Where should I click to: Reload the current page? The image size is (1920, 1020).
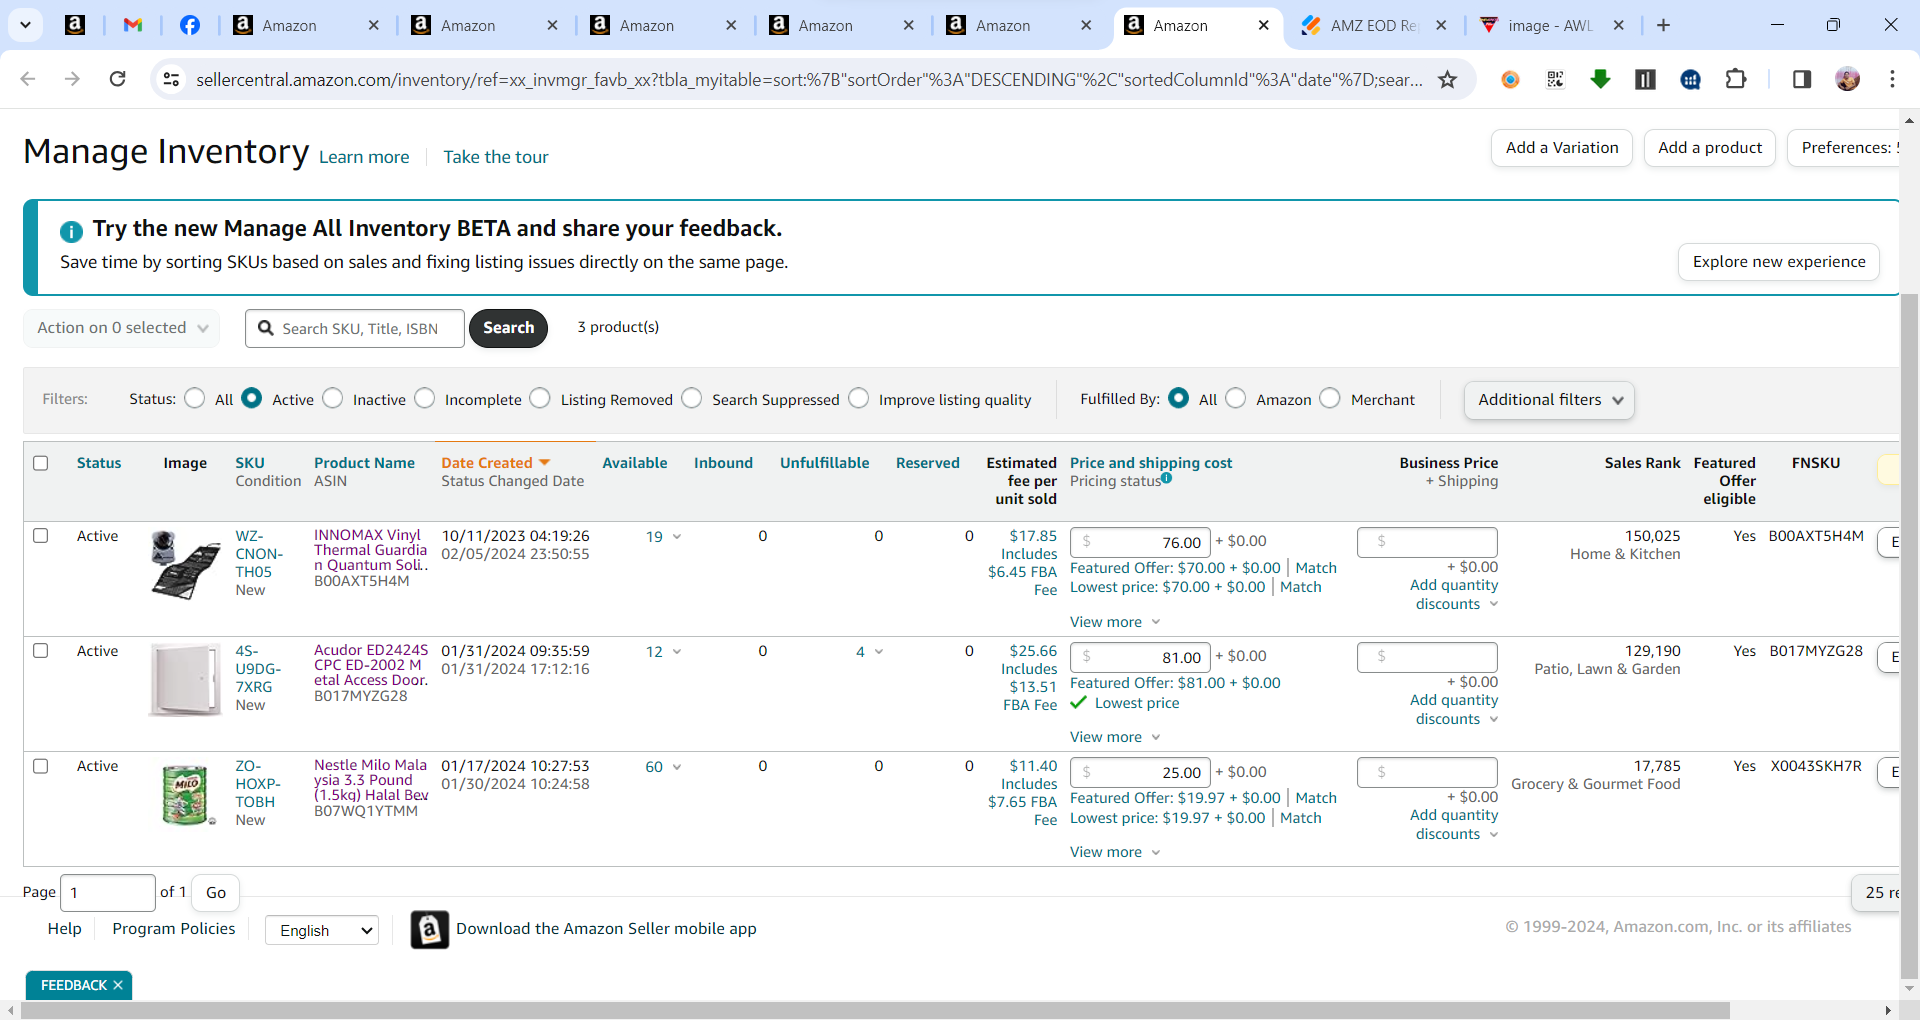[x=117, y=79]
